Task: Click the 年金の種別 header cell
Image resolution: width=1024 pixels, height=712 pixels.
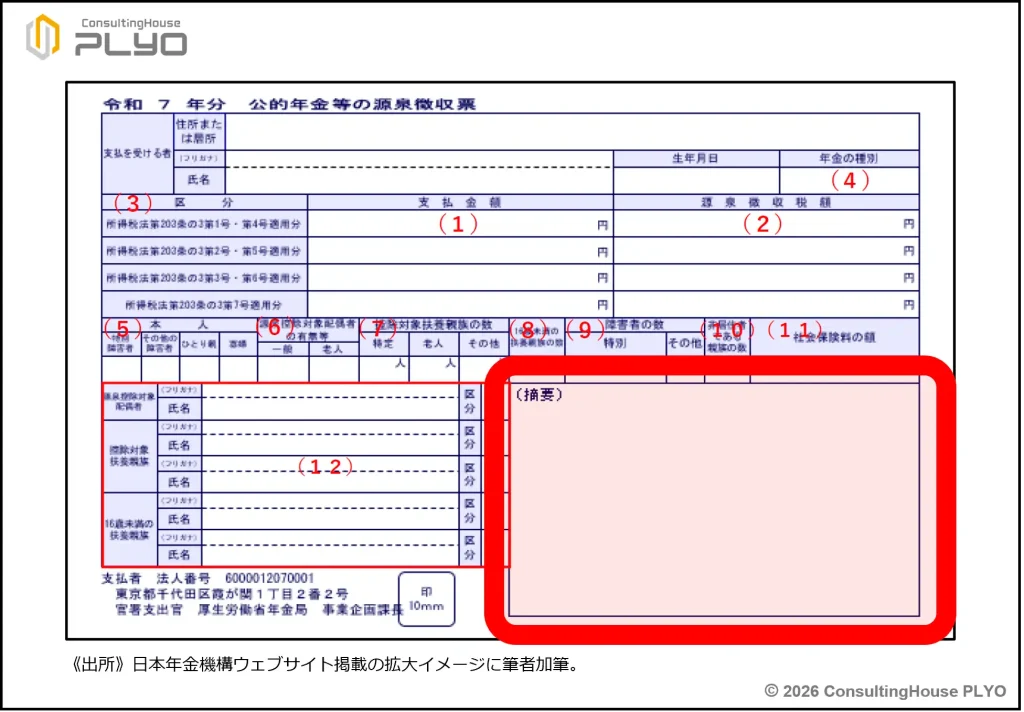Action: pos(848,158)
